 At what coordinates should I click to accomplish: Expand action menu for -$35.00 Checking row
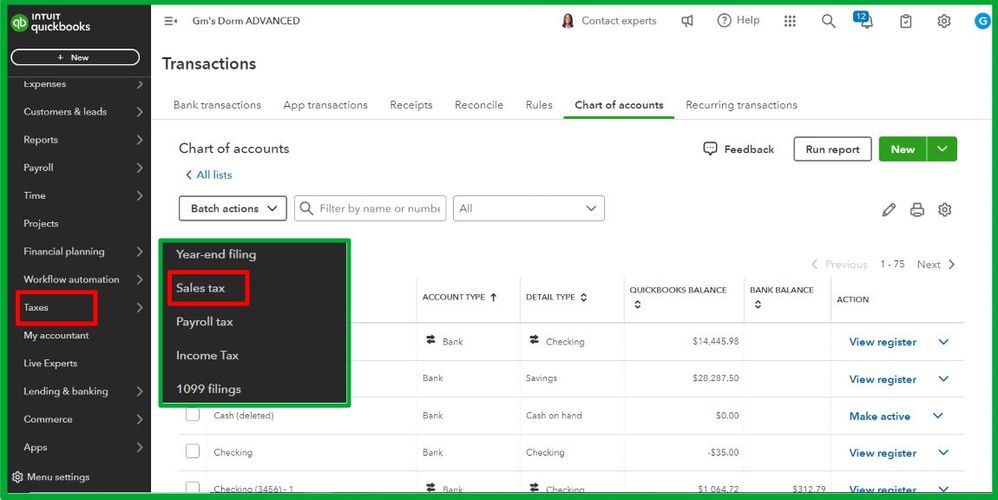943,453
